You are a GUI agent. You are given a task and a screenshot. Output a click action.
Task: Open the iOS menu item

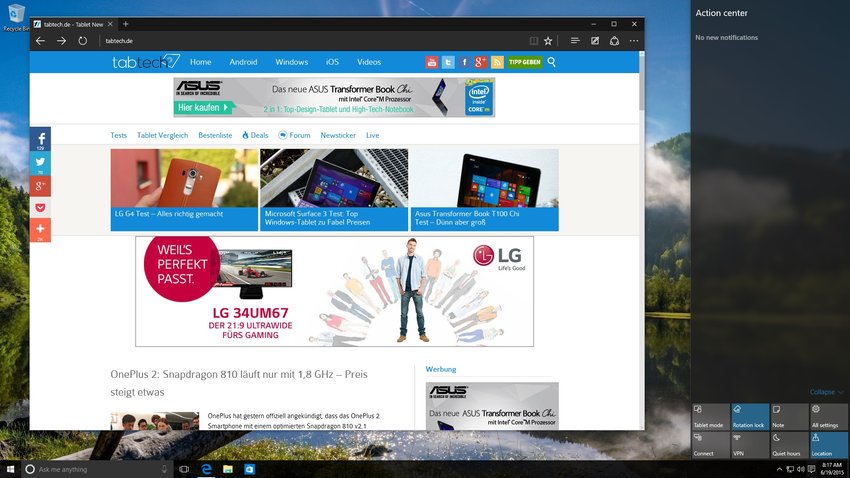[x=332, y=62]
